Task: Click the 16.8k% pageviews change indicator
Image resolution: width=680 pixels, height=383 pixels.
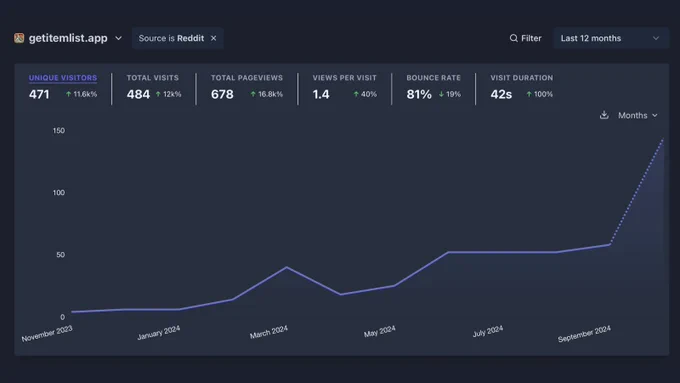Action: [x=267, y=94]
